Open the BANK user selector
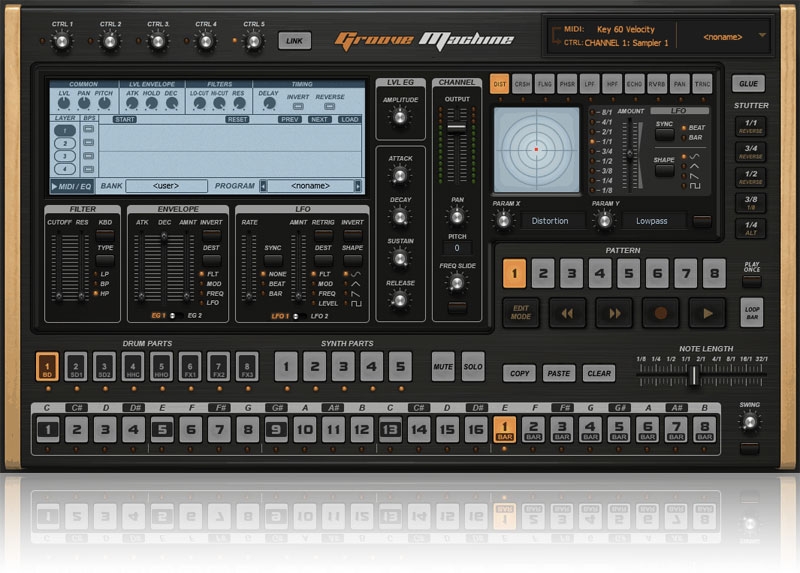Image resolution: width=800 pixels, height=573 pixels. (x=166, y=186)
